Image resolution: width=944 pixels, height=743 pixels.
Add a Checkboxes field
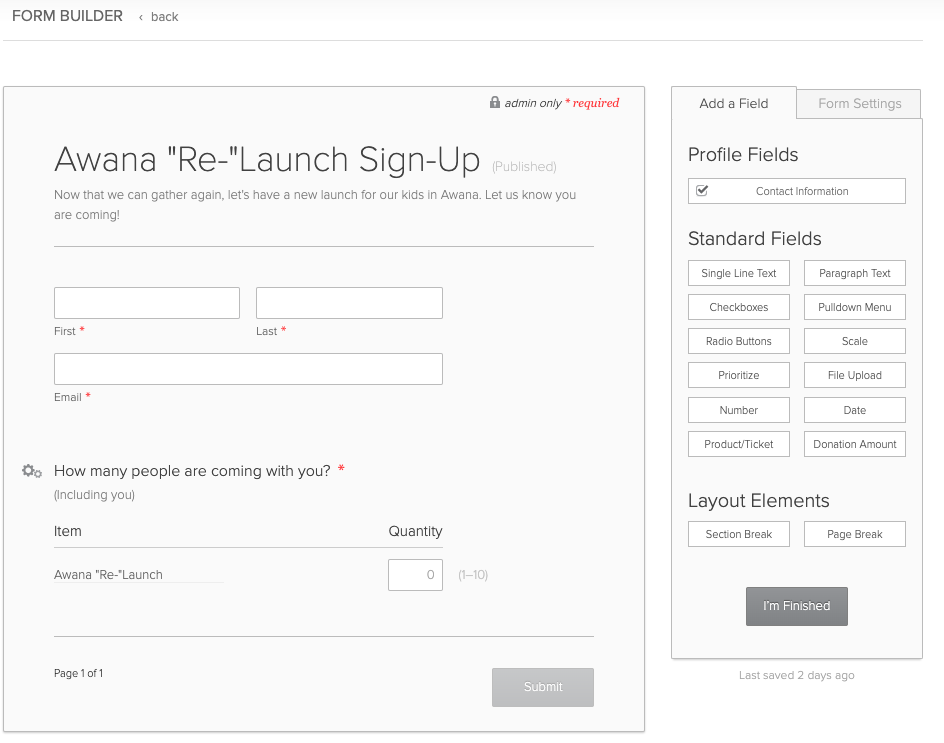pyautogui.click(x=739, y=308)
